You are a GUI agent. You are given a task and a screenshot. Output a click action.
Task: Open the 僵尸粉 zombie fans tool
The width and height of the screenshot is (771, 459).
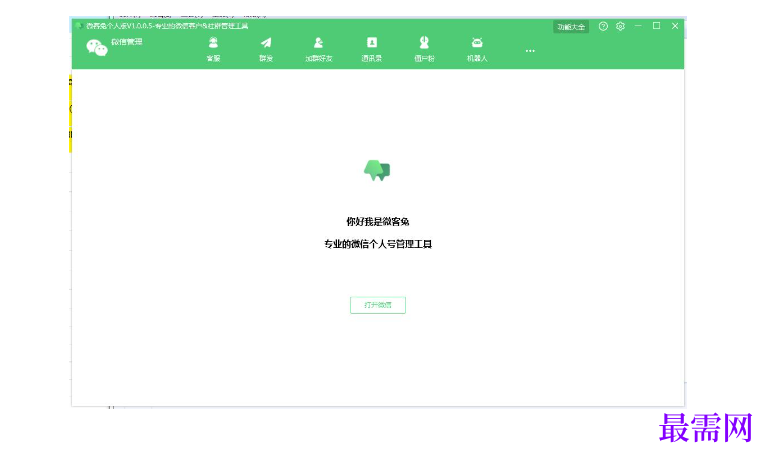(x=424, y=49)
